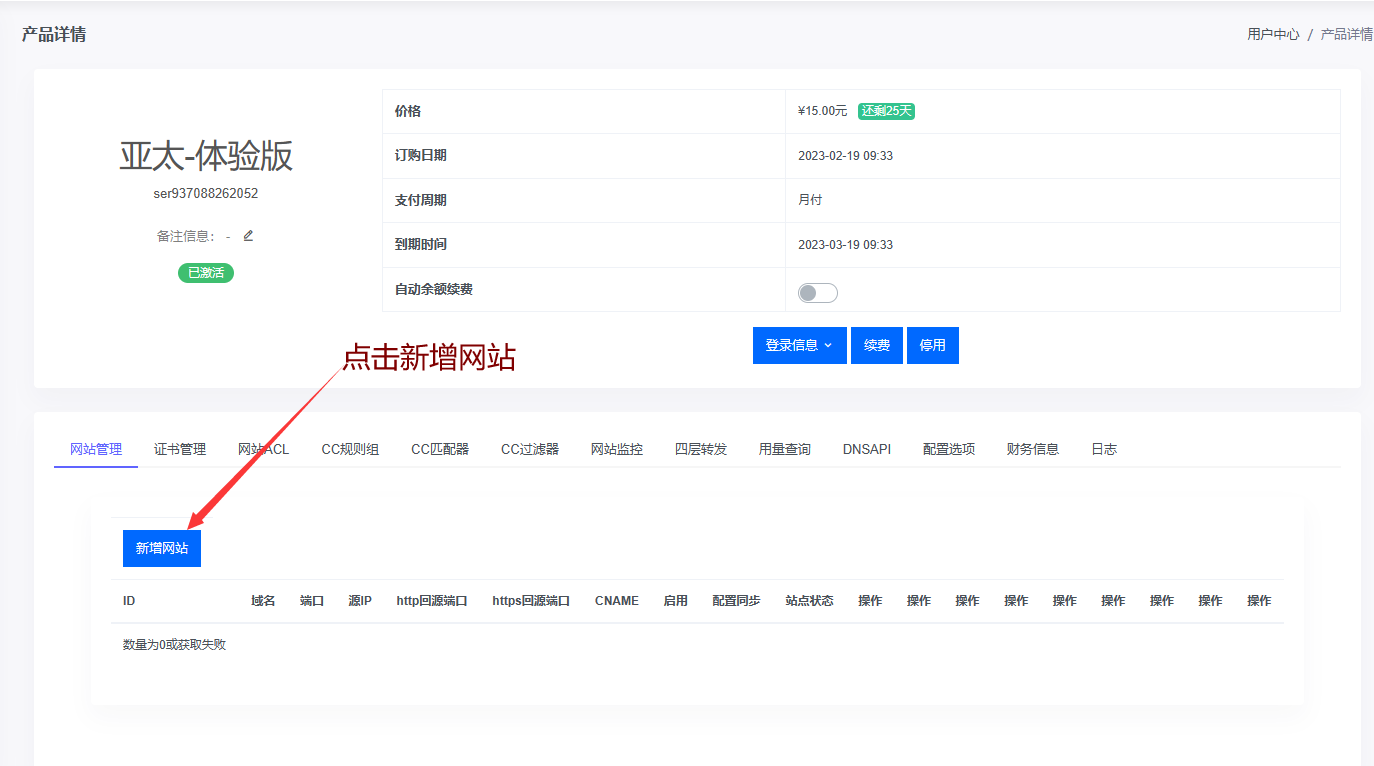
Task: Click the 端口 column header
Action: coord(312,601)
